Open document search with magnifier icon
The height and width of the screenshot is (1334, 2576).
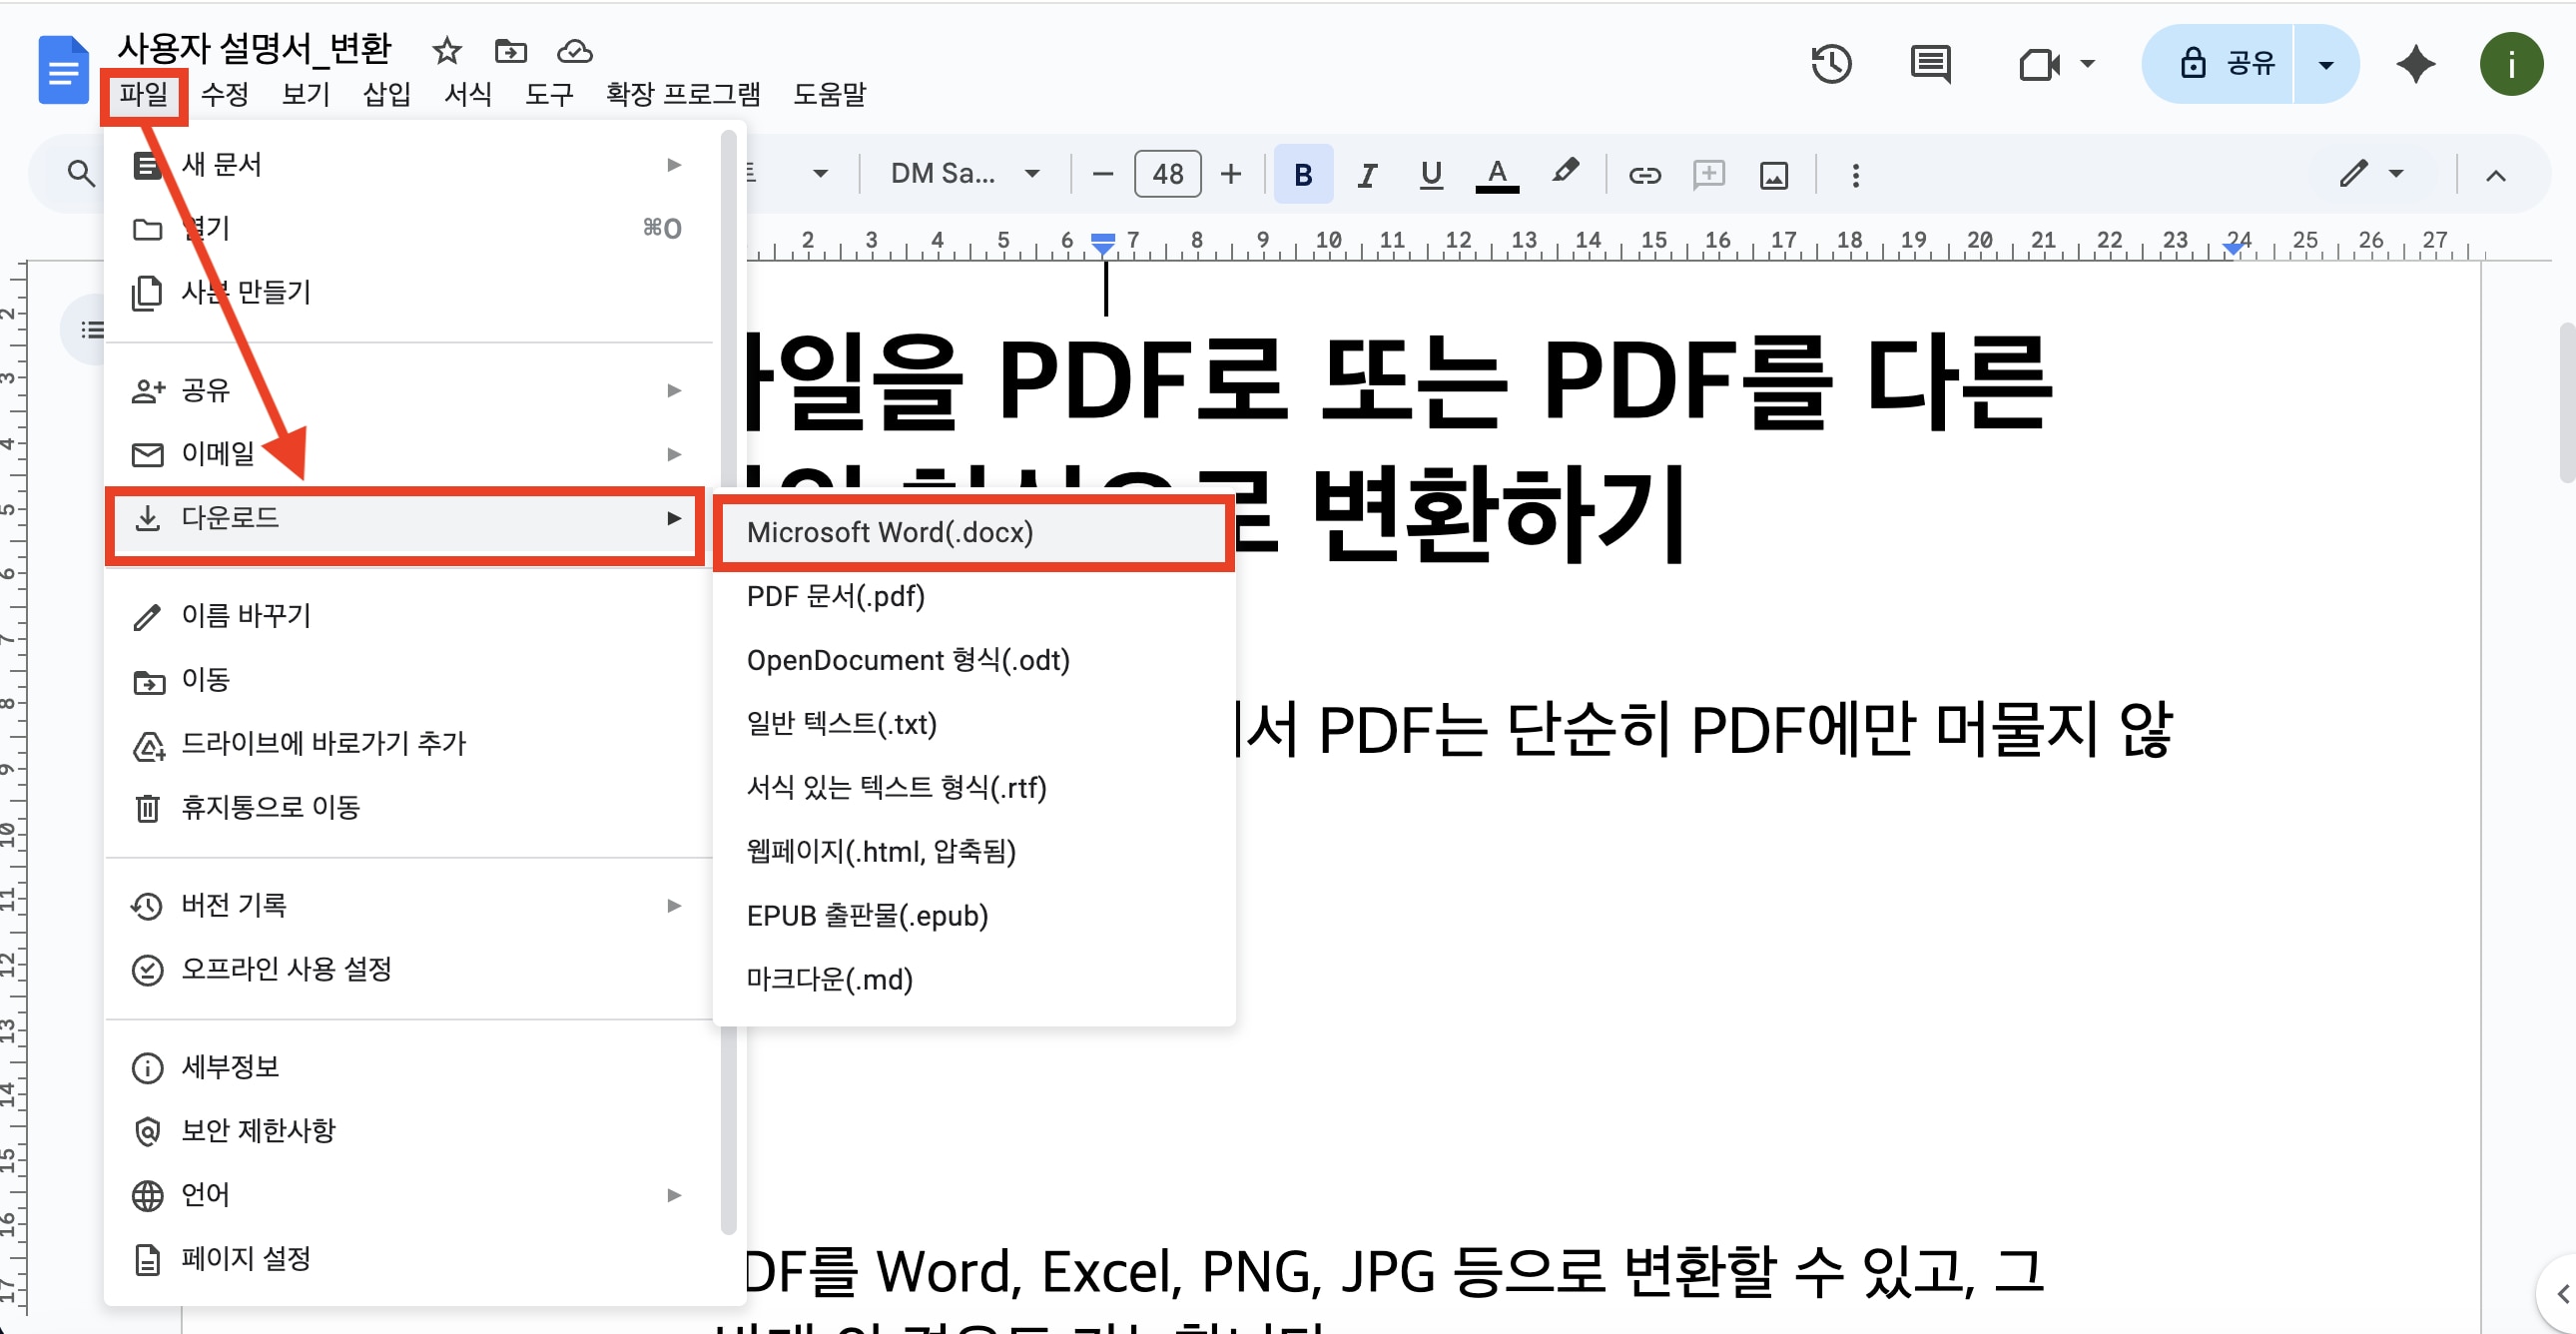click(x=82, y=172)
